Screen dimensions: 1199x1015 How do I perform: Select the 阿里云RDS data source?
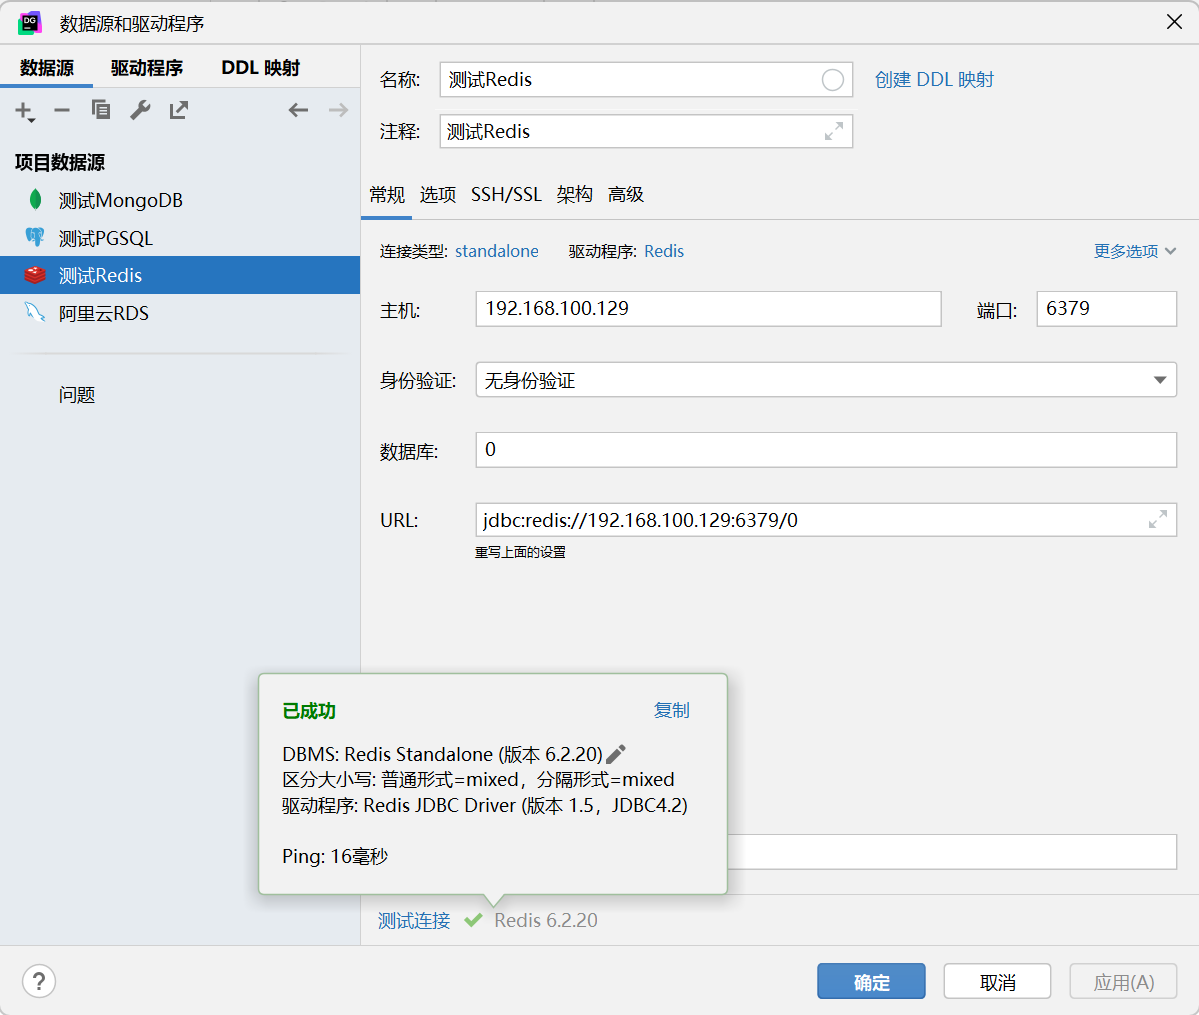[x=180, y=313]
